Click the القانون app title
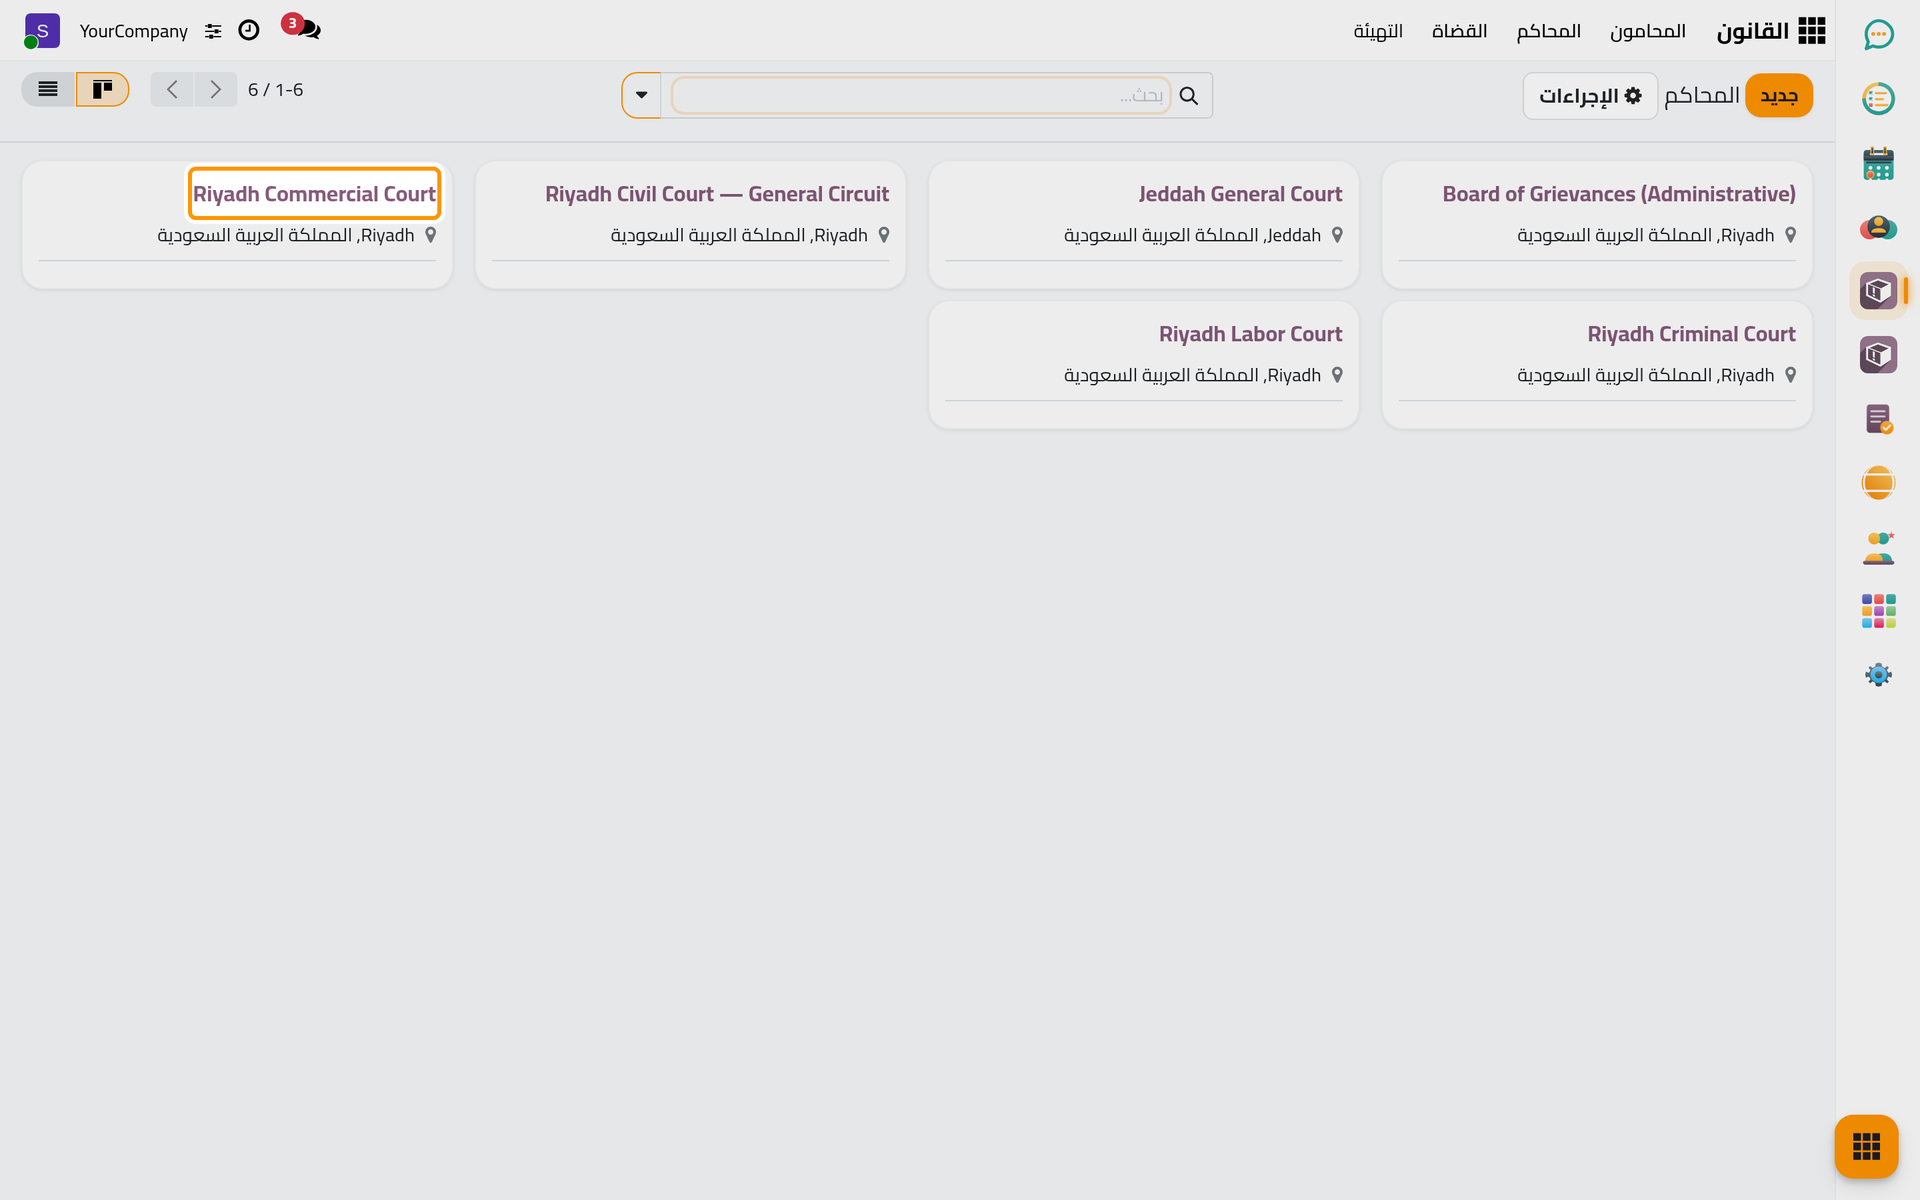1920x1200 pixels. 1753,31
